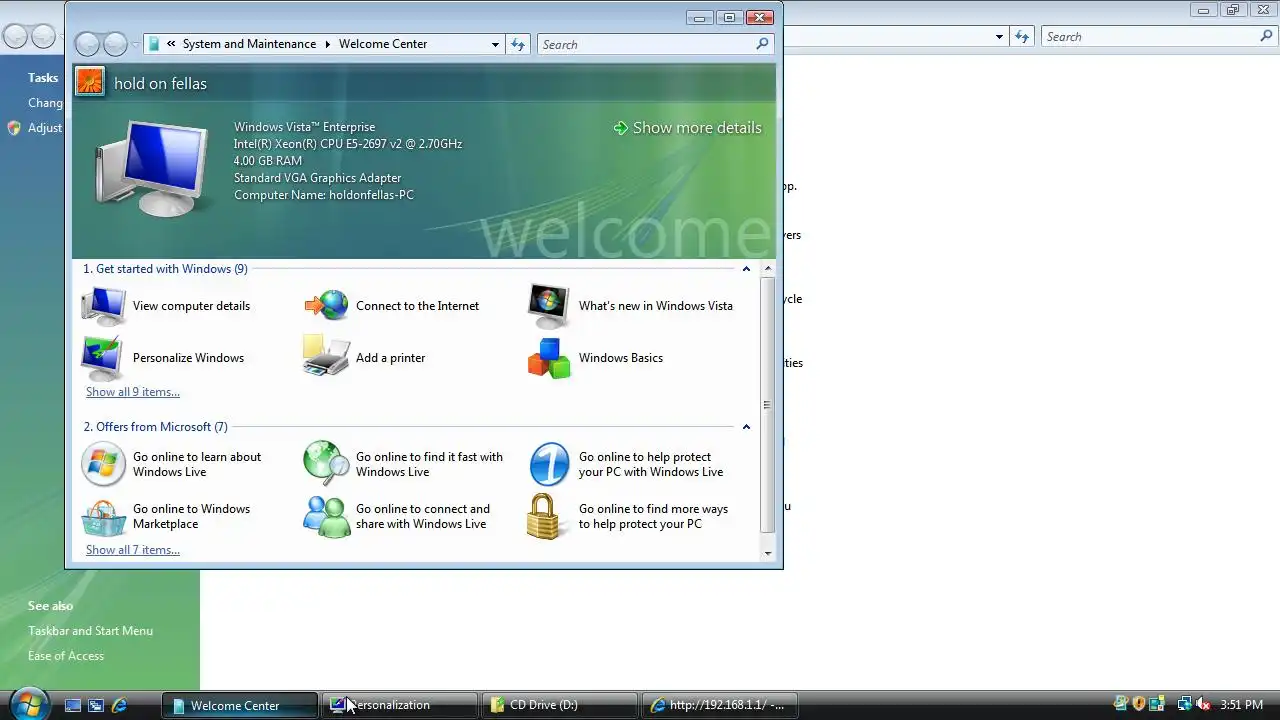Open What's new in Windows Vista icon

548,306
